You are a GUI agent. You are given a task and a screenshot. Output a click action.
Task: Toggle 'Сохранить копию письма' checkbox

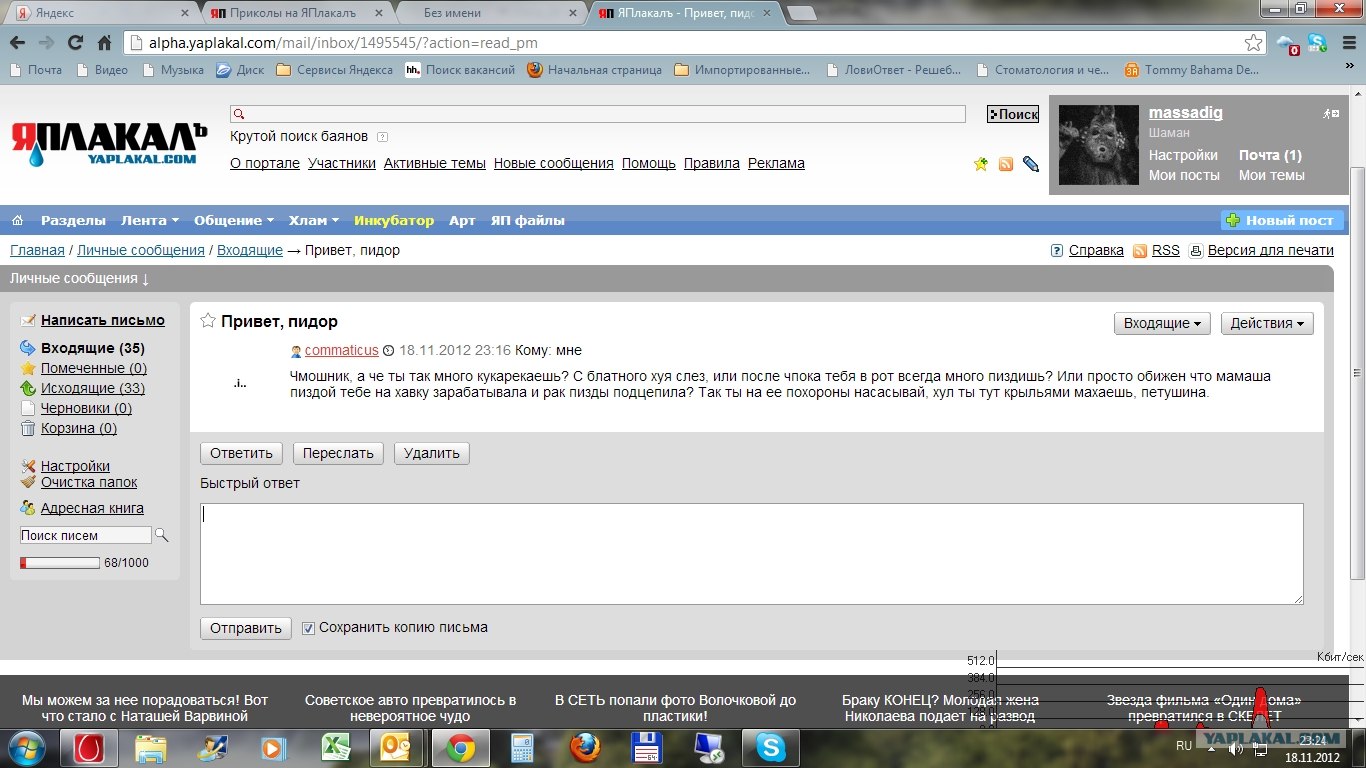coord(309,628)
